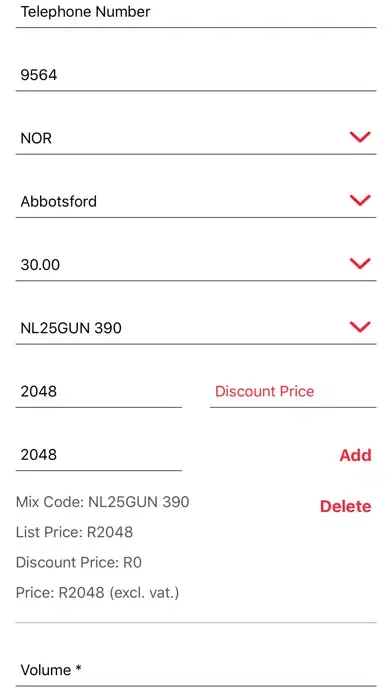Tap the red chevron beside NL25GUN 390
Screen dimensions: 392x696
click(360, 328)
